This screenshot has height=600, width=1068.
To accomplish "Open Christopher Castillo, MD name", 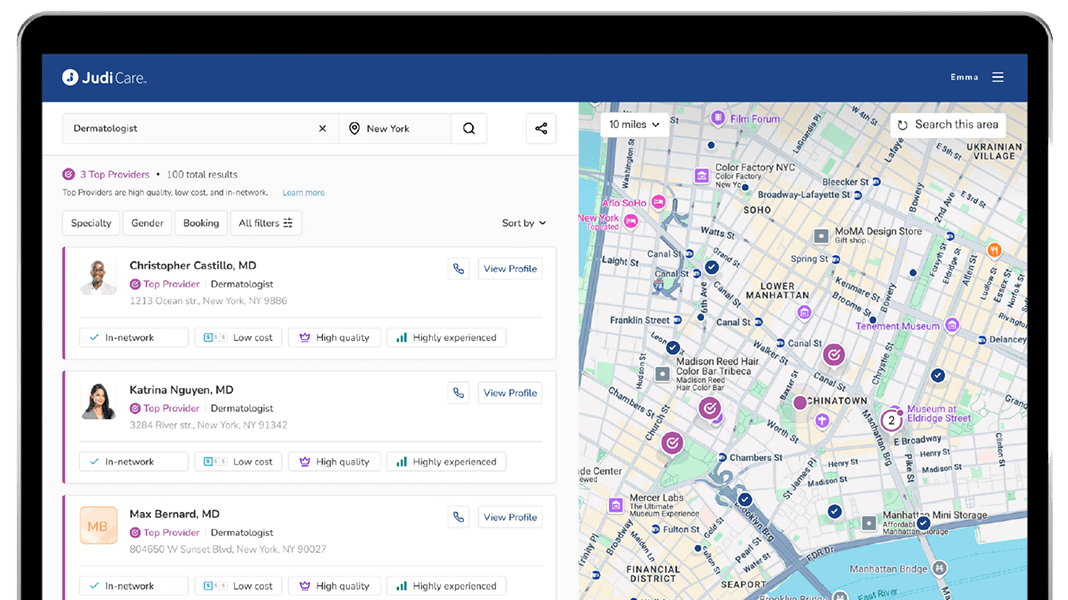I will click(193, 266).
